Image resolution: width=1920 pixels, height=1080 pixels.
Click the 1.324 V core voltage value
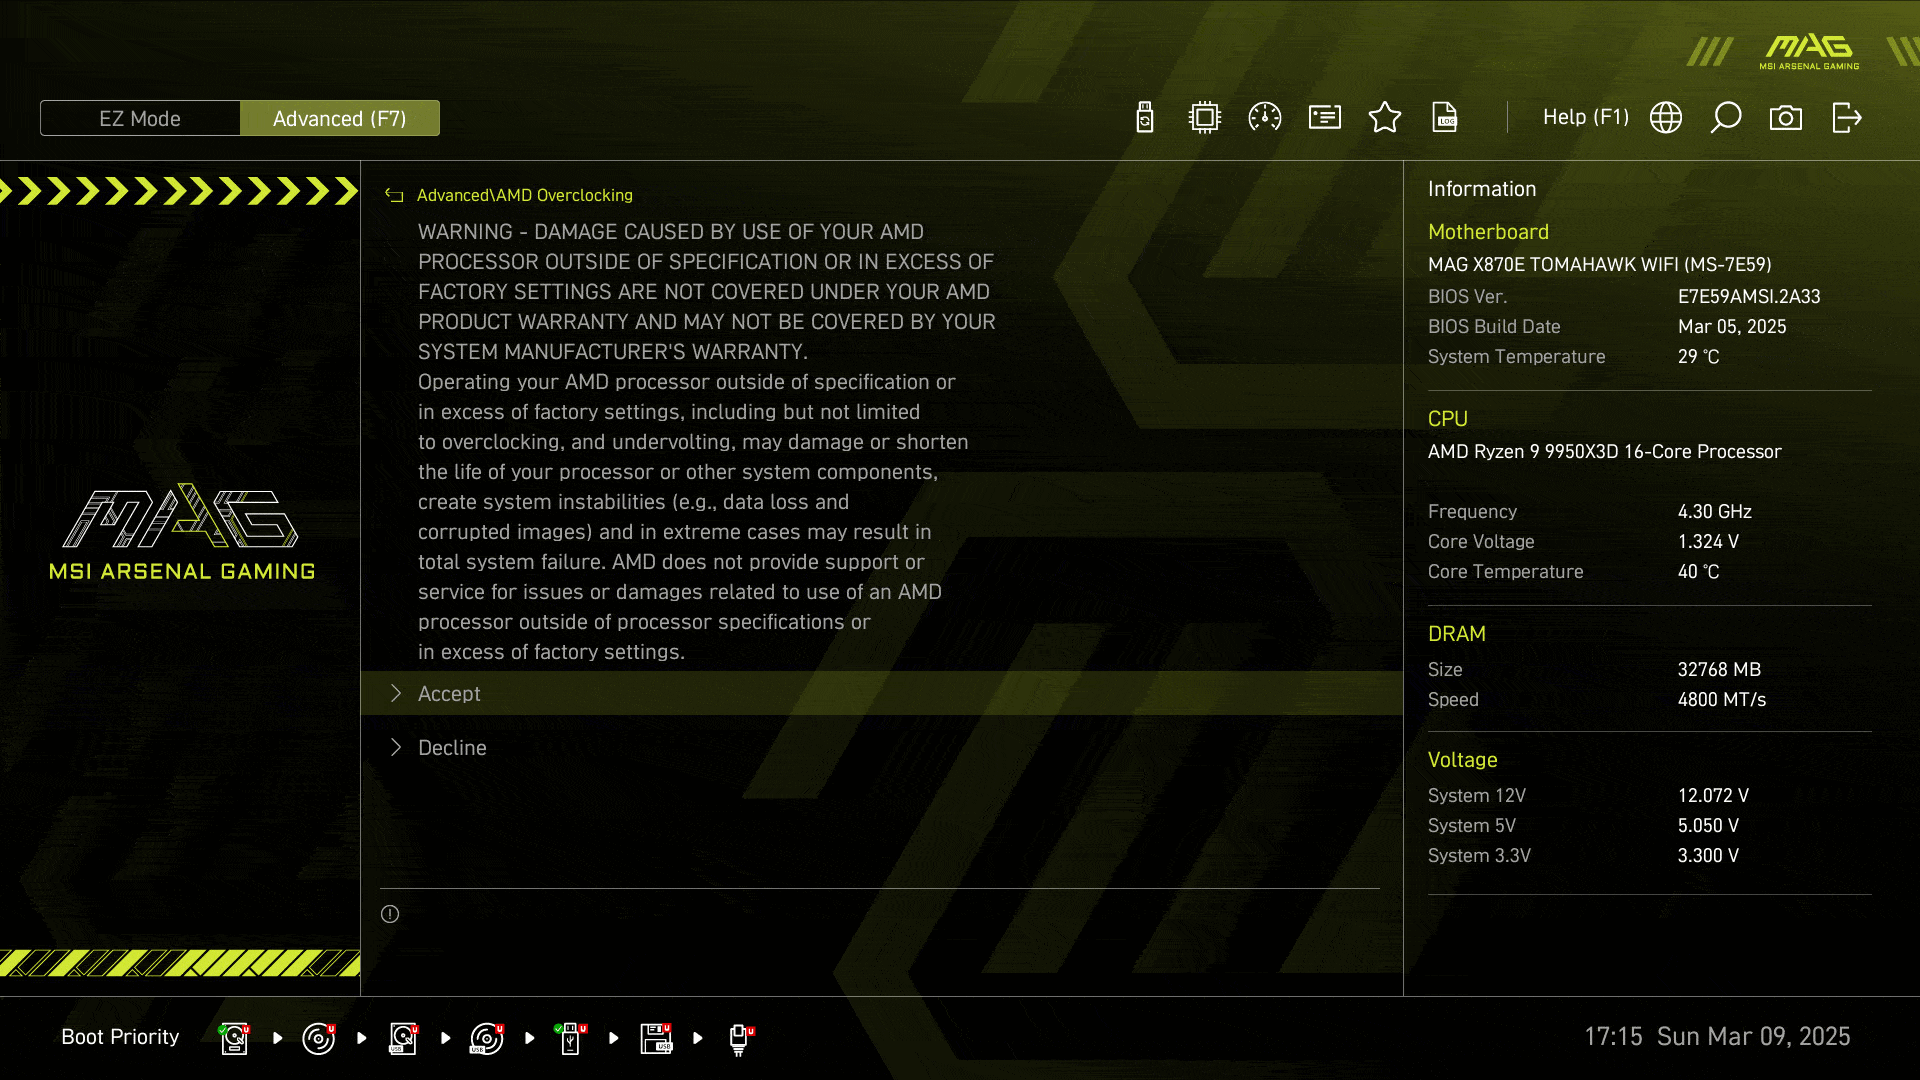(1708, 542)
